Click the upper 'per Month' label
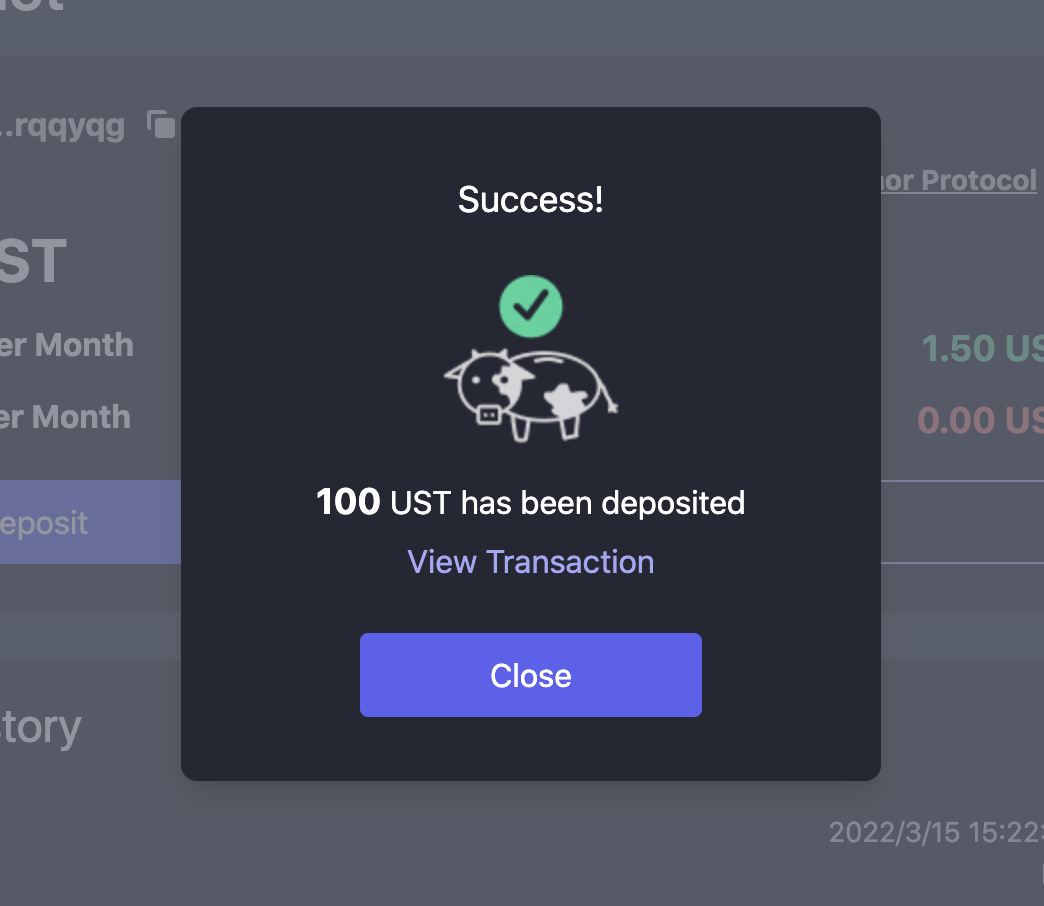The image size is (1044, 906). (66, 345)
